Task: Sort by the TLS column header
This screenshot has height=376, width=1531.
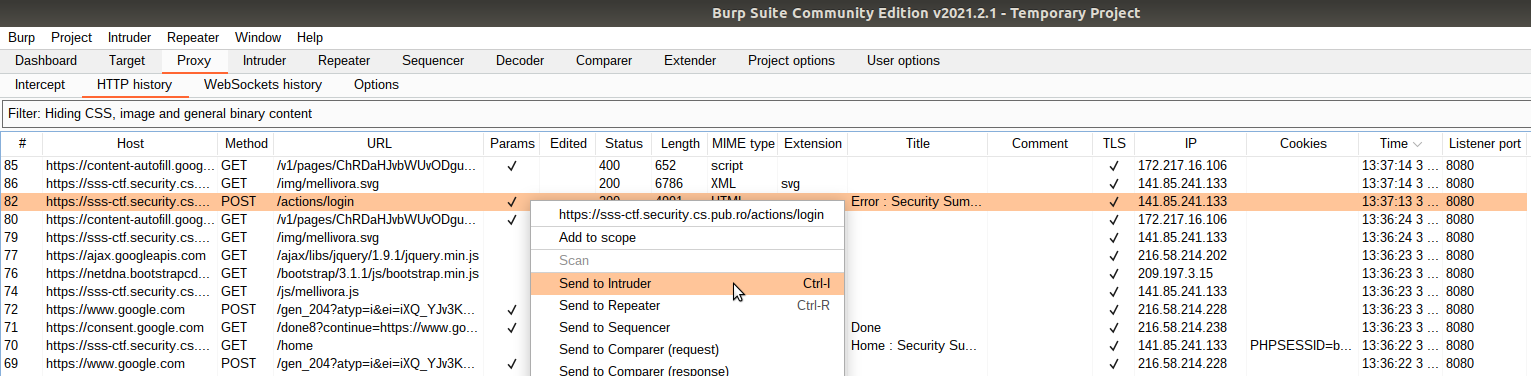Action: point(1114,144)
